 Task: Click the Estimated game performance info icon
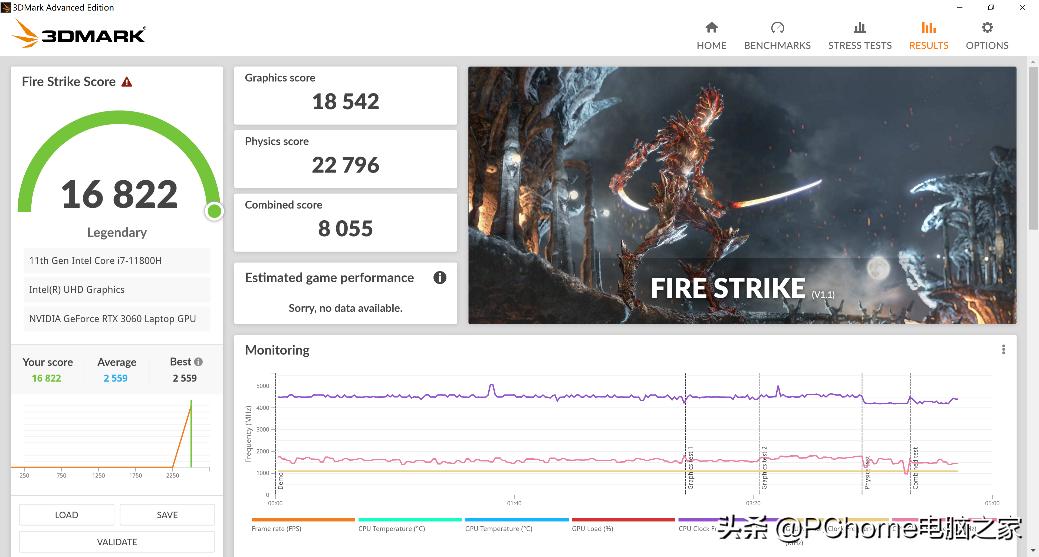[439, 278]
